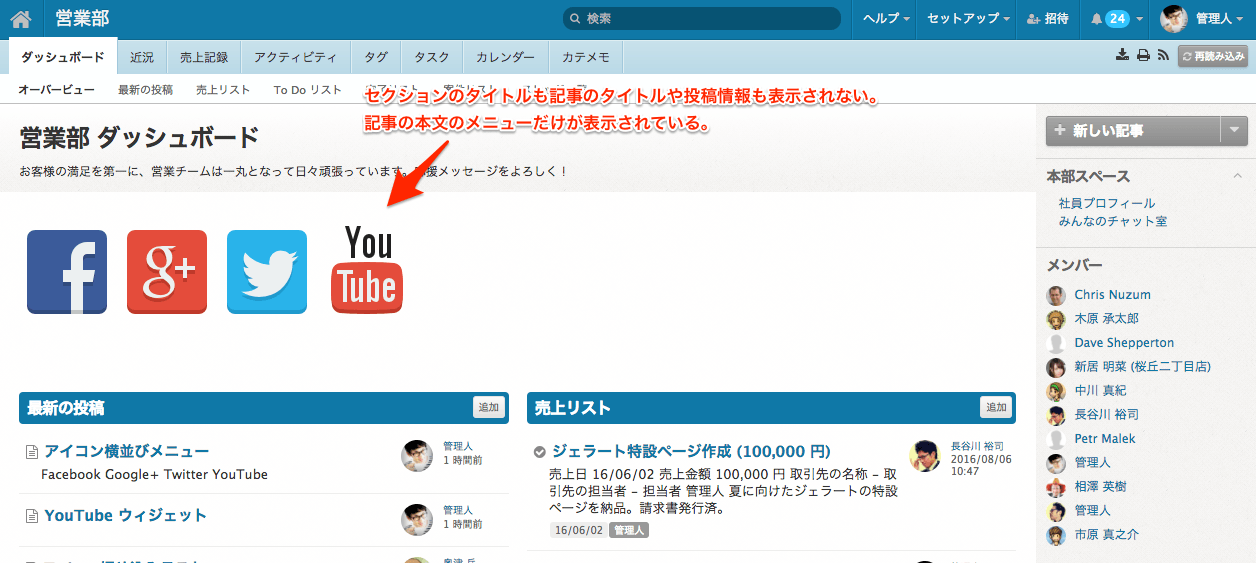Click the author avatar on YouTube ウィジェット row
This screenshot has height=563, width=1256.
click(417, 520)
